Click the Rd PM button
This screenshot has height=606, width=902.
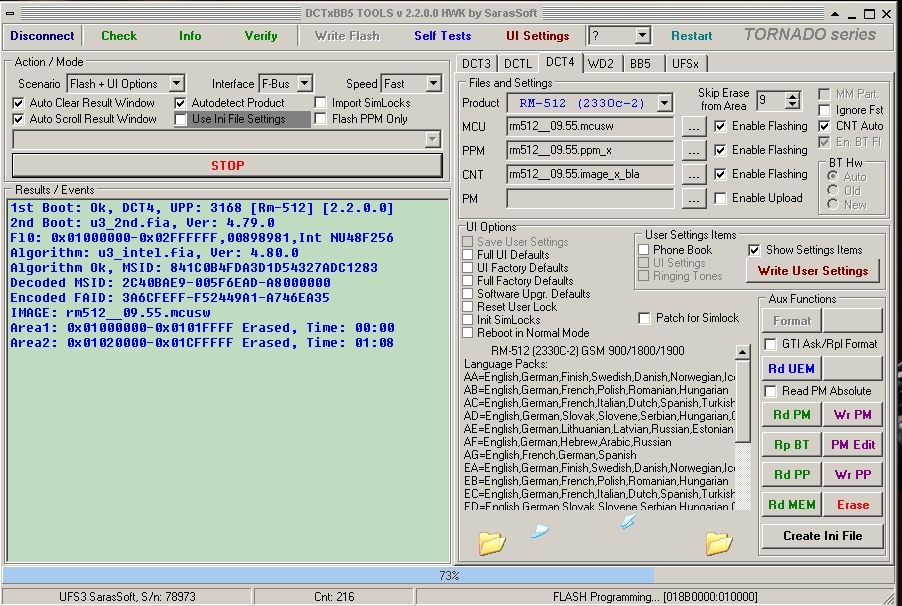[791, 414]
